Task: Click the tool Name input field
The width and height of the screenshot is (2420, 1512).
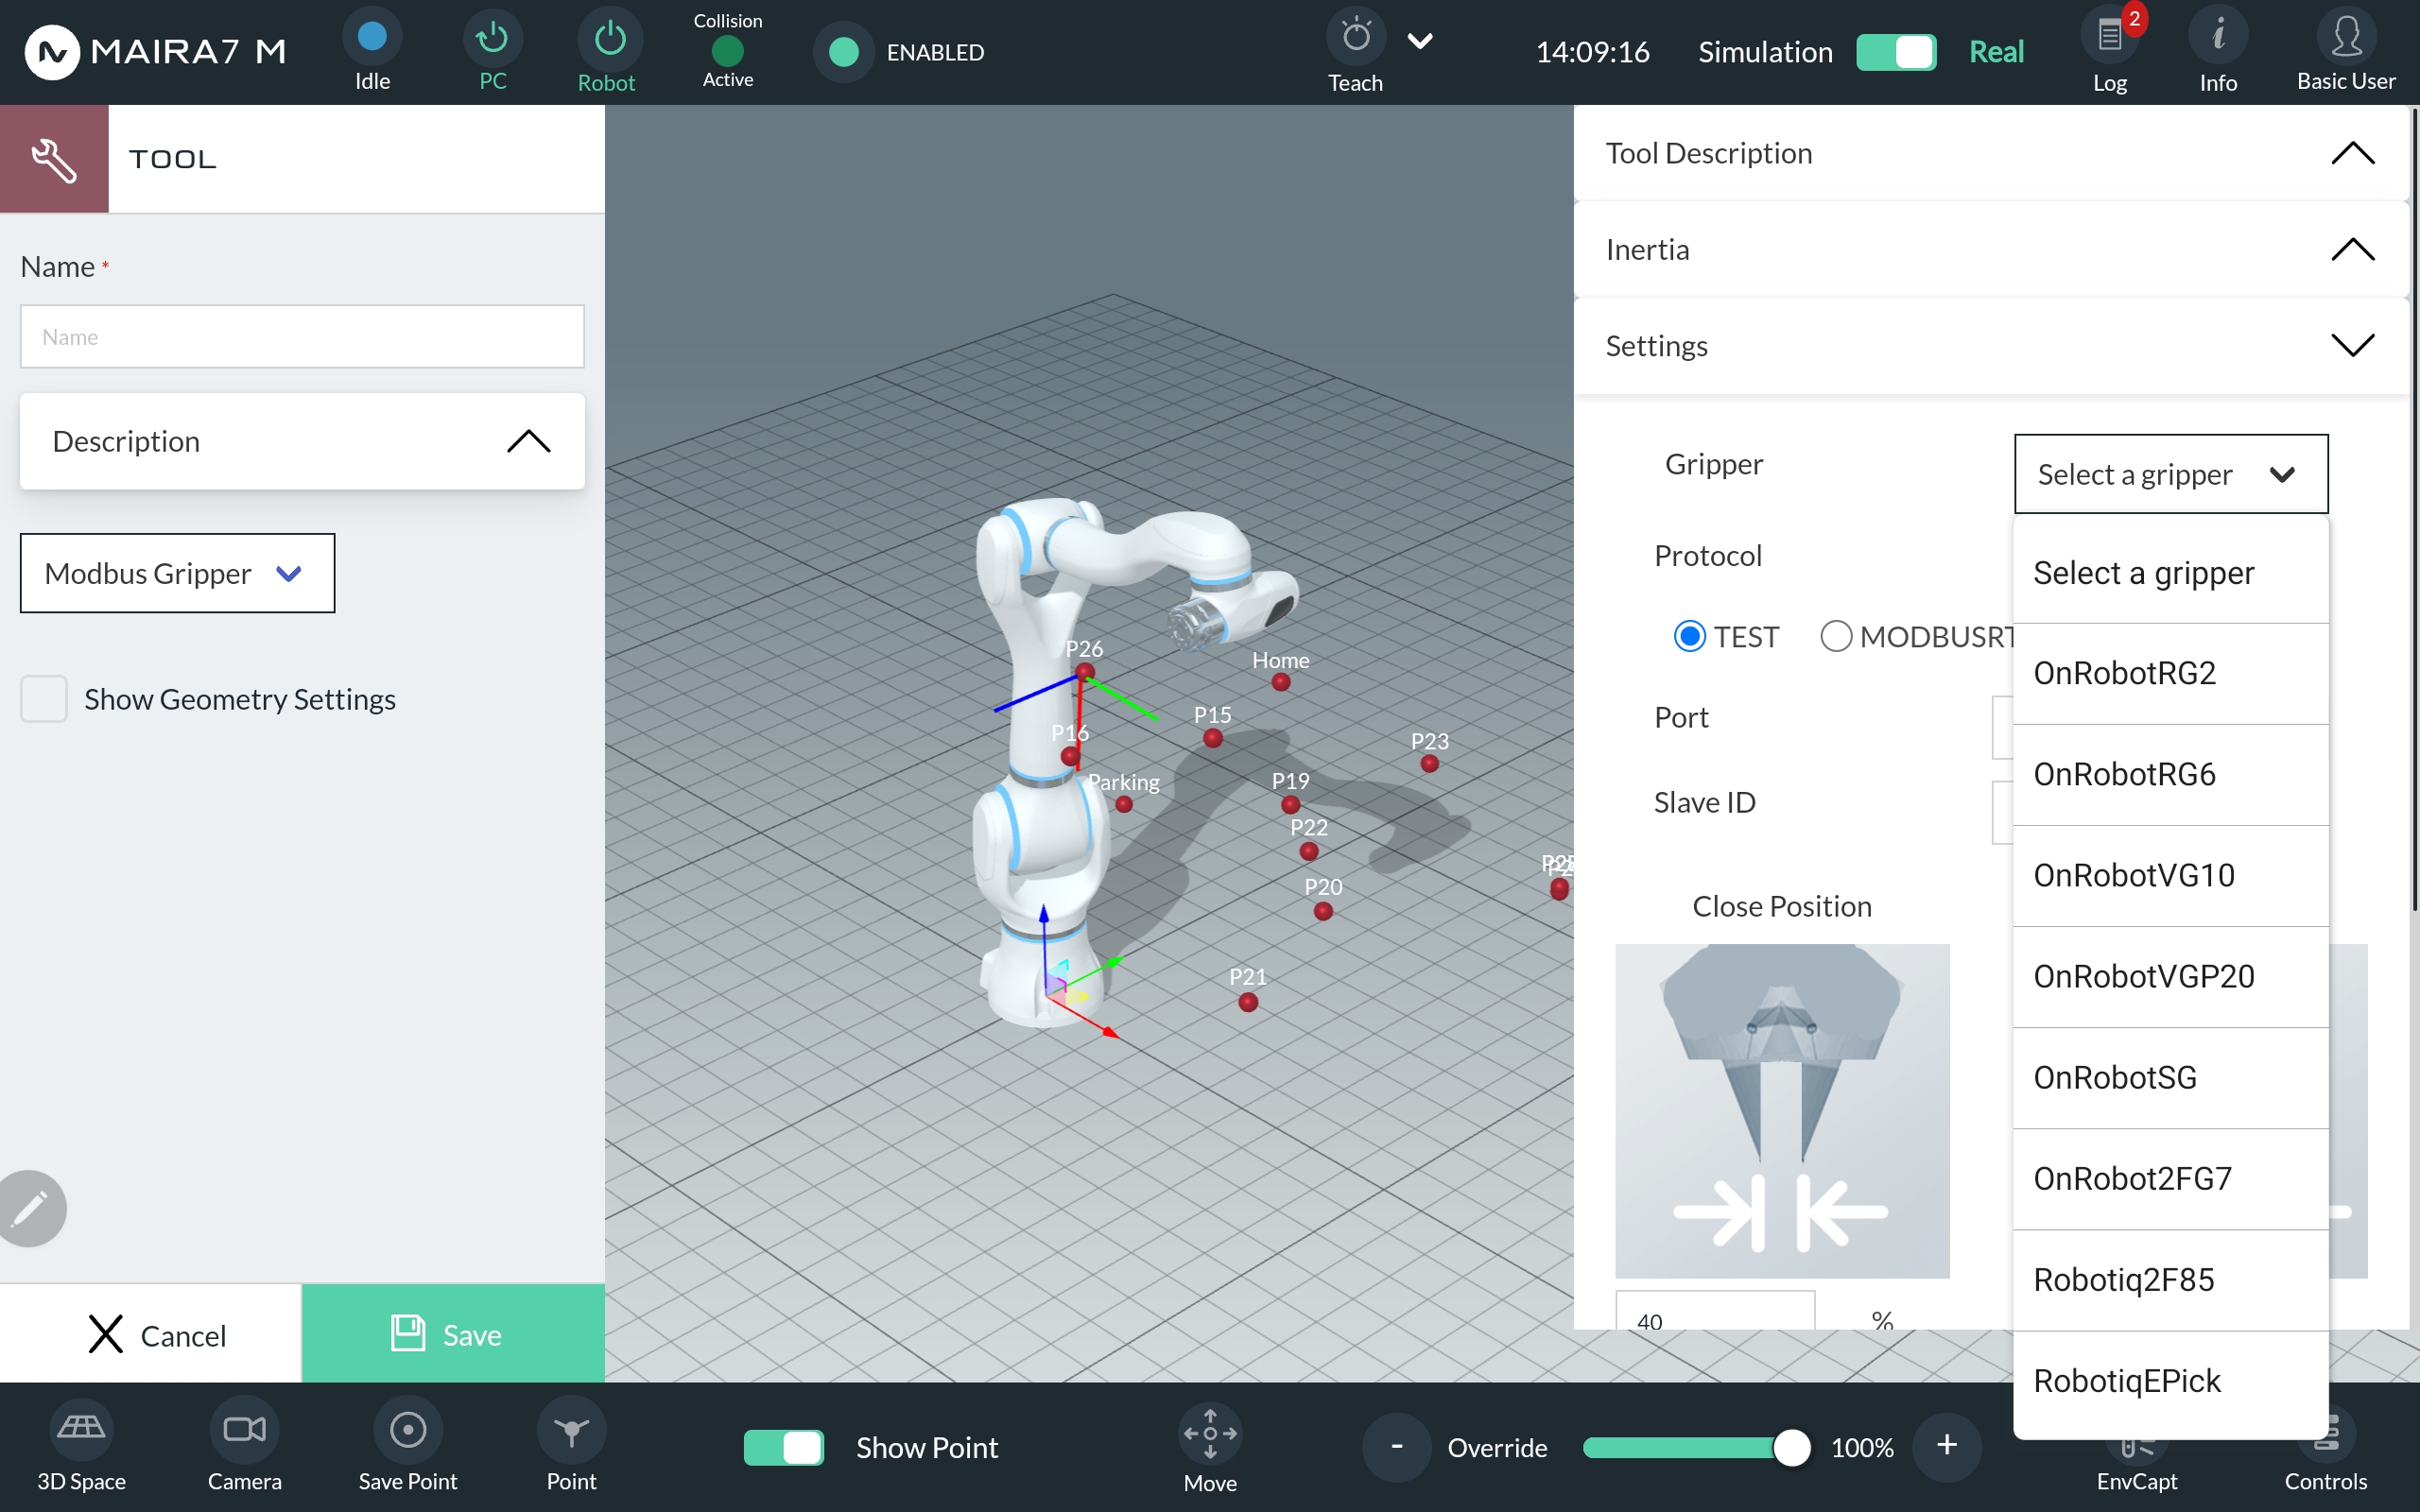Action: 302,336
